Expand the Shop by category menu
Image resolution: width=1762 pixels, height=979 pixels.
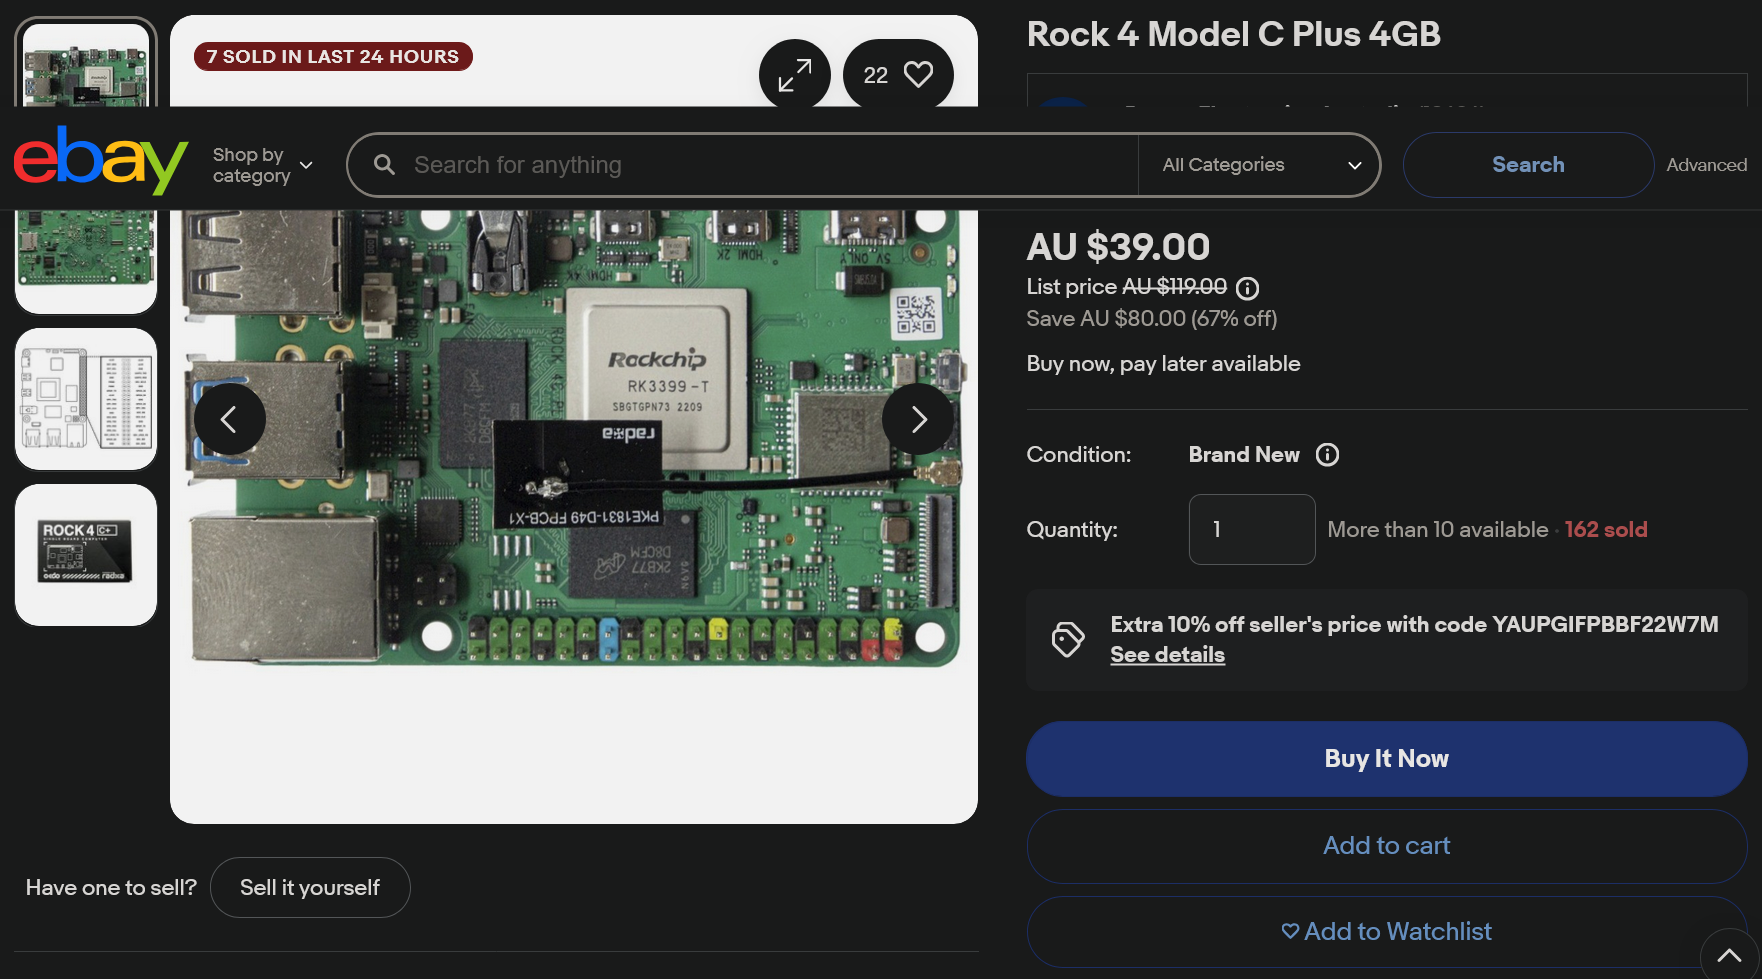tap(263, 165)
